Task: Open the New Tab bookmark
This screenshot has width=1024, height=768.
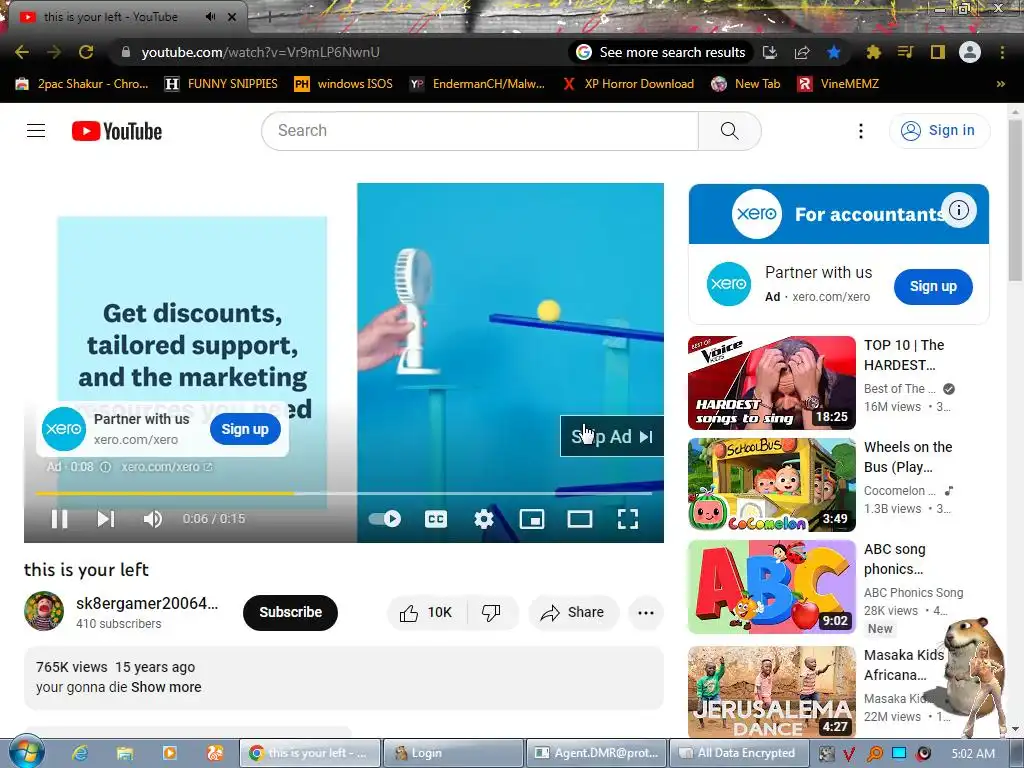Action: (x=746, y=84)
